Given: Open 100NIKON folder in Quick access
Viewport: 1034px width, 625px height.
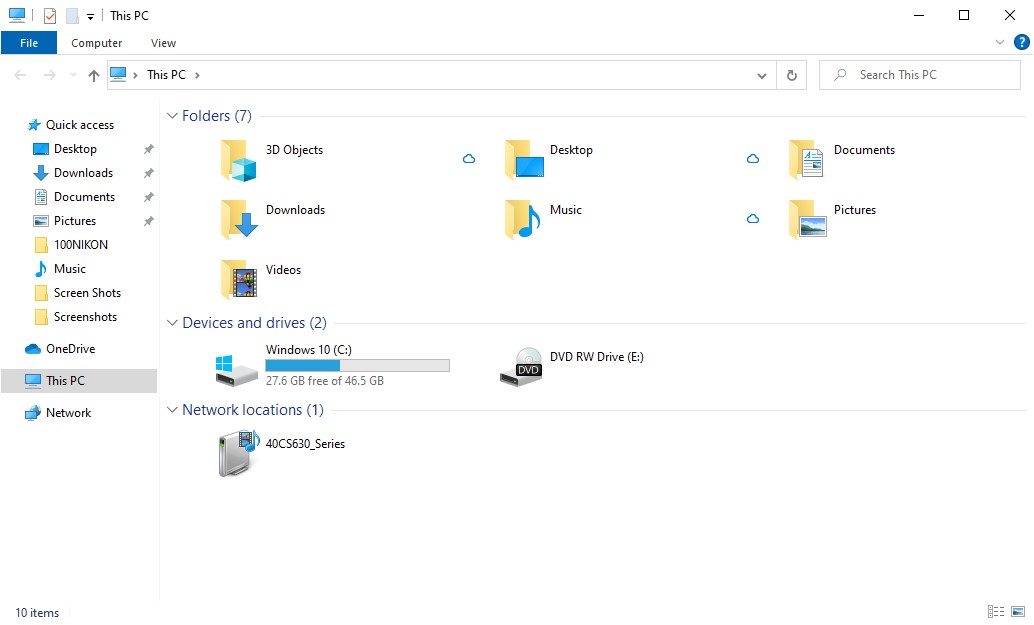Looking at the screenshot, I should pos(79,245).
